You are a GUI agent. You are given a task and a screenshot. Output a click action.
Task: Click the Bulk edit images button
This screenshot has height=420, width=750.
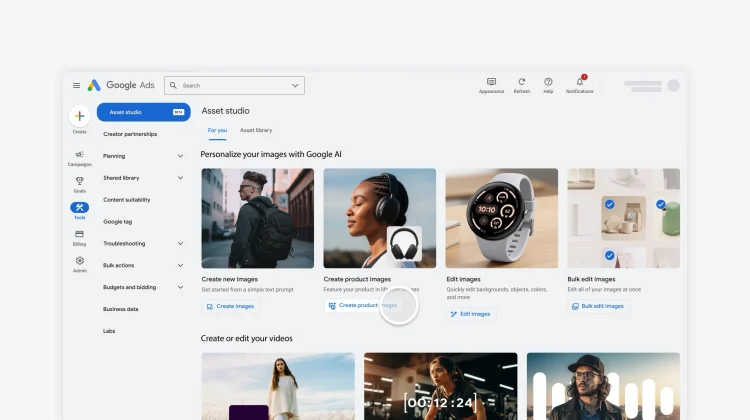598,306
